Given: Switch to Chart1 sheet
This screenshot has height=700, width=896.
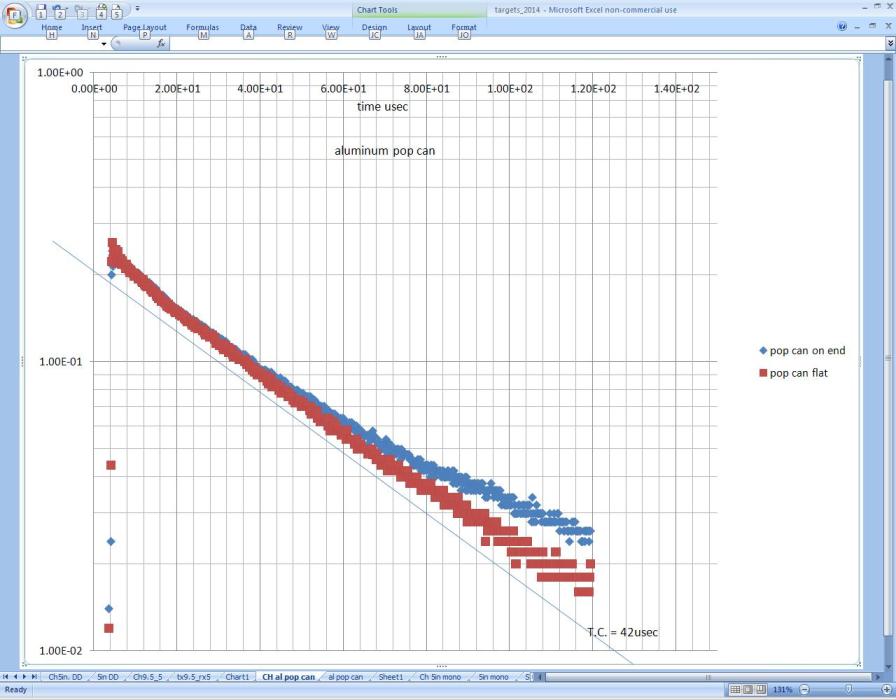Looking at the screenshot, I should pyautogui.click(x=237, y=677).
